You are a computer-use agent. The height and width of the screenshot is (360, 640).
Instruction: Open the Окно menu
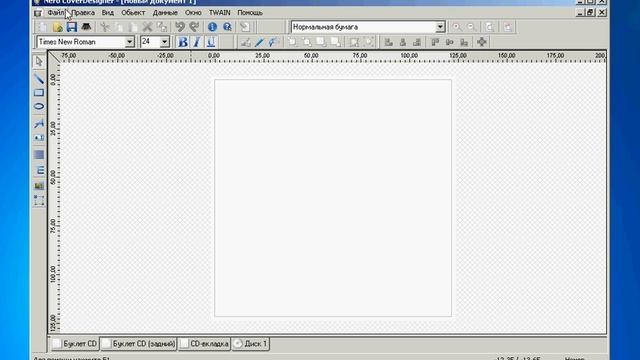[193, 13]
